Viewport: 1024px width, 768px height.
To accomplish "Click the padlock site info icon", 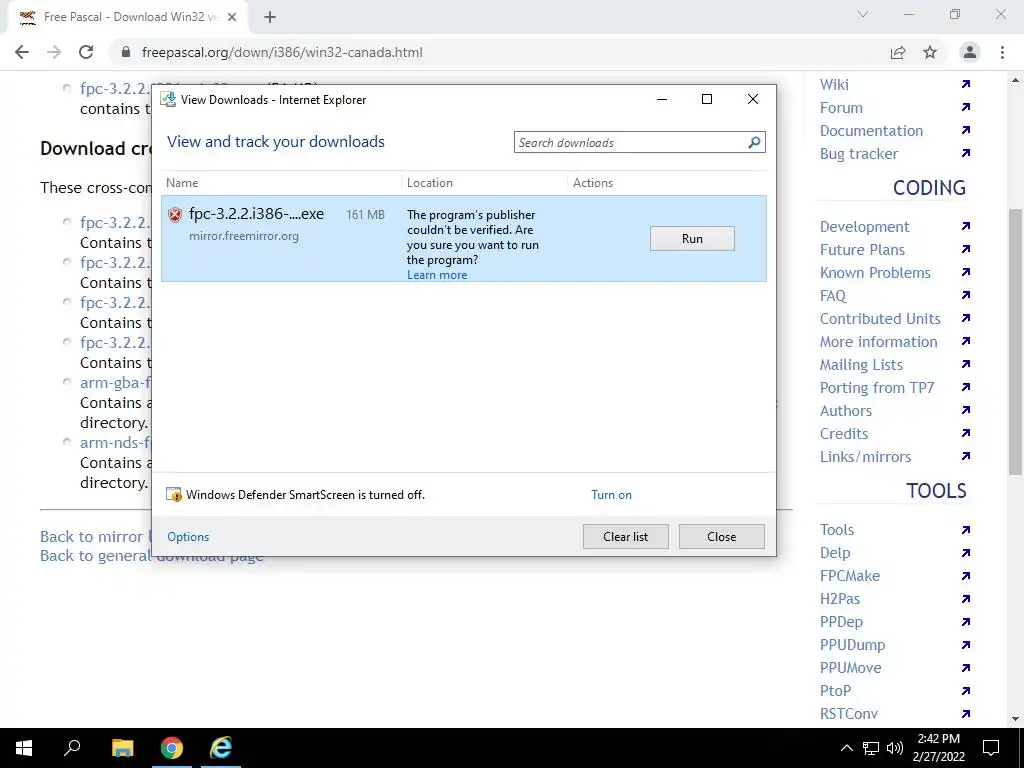I will click(126, 52).
